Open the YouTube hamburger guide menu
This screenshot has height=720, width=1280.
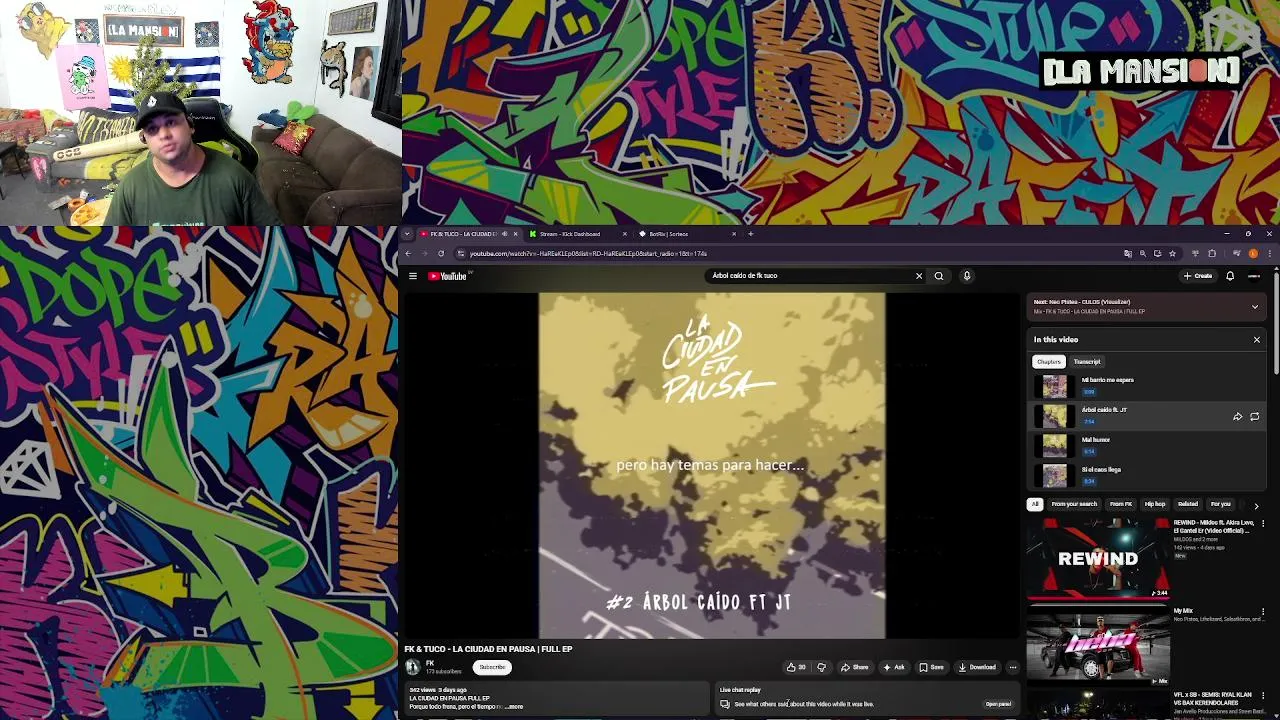click(413, 276)
